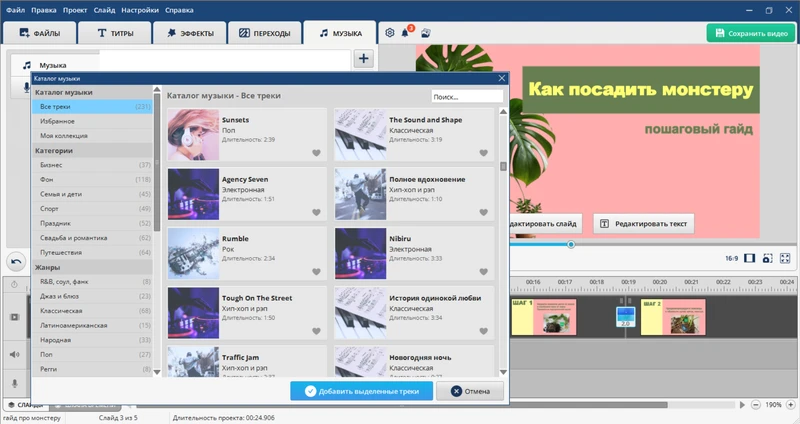Screen dimensions: 800x424
Task: Click the snapshot frame icon in preview
Action: 767,258
